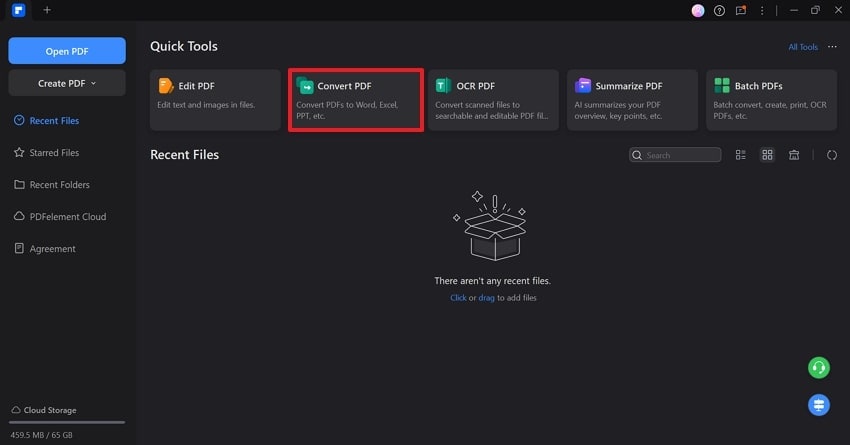850x445 pixels.
Task: Click the green Batch PDFs grid icon
Action: click(x=722, y=86)
